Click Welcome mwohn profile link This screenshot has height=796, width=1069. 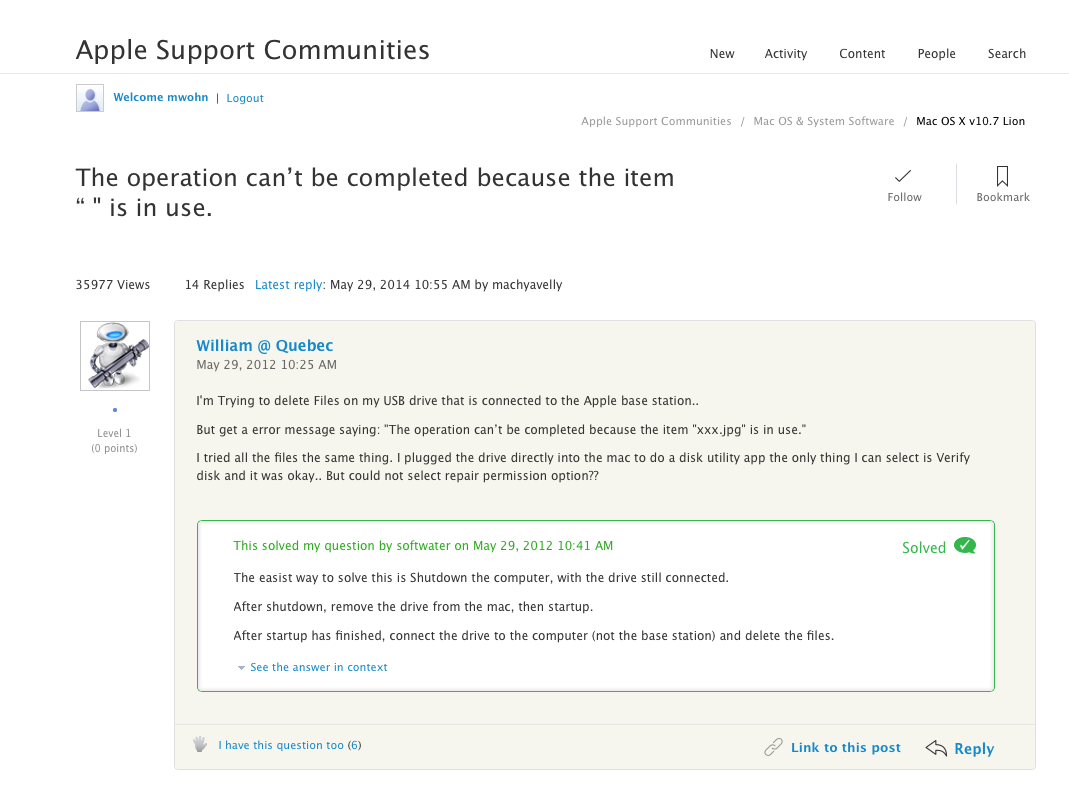161,97
